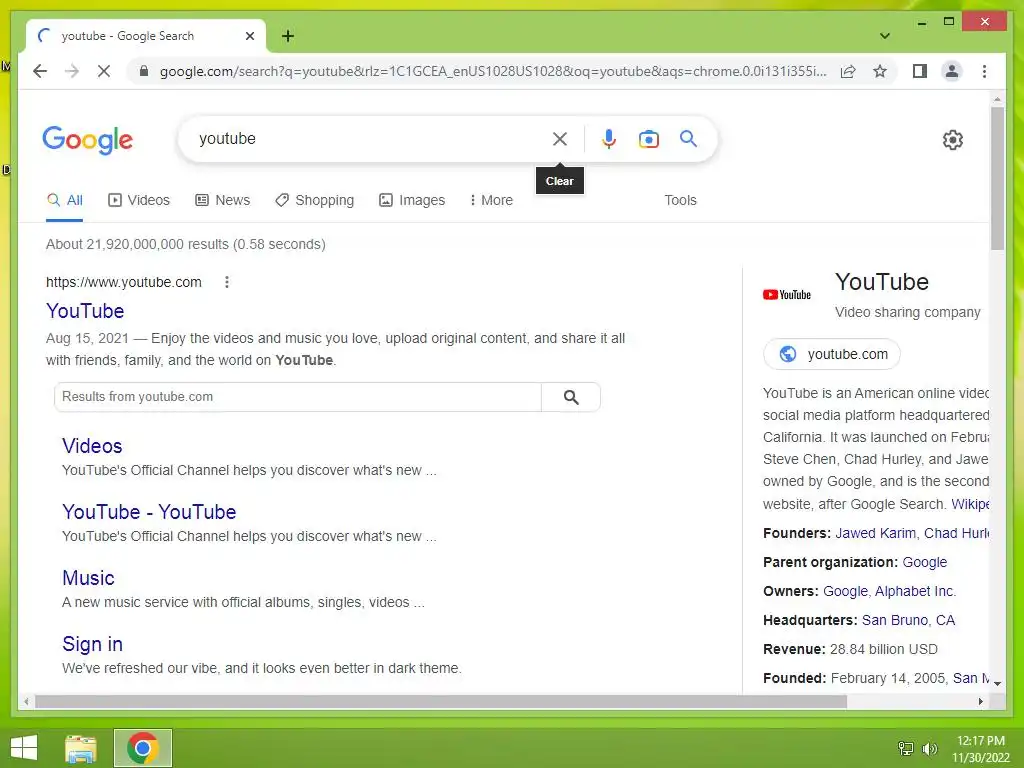Image resolution: width=1024 pixels, height=768 pixels.
Task: Click vertical scrollbar down arrow
Action: pos(997,684)
